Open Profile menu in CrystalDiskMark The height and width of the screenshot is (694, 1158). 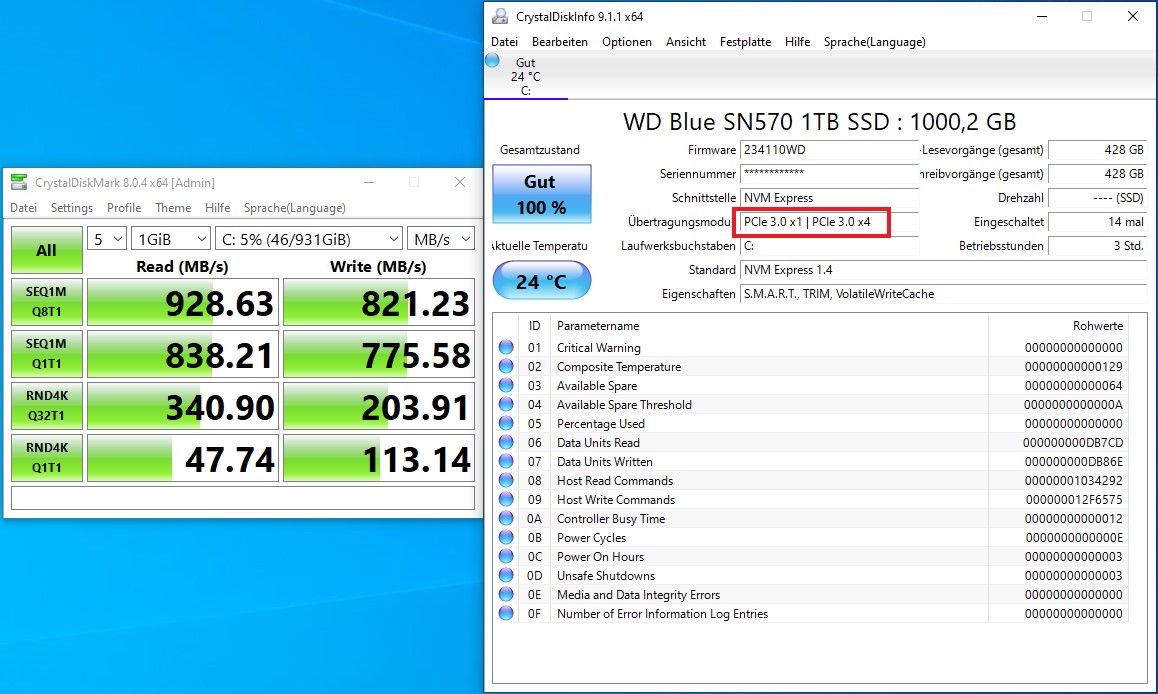[x=124, y=207]
